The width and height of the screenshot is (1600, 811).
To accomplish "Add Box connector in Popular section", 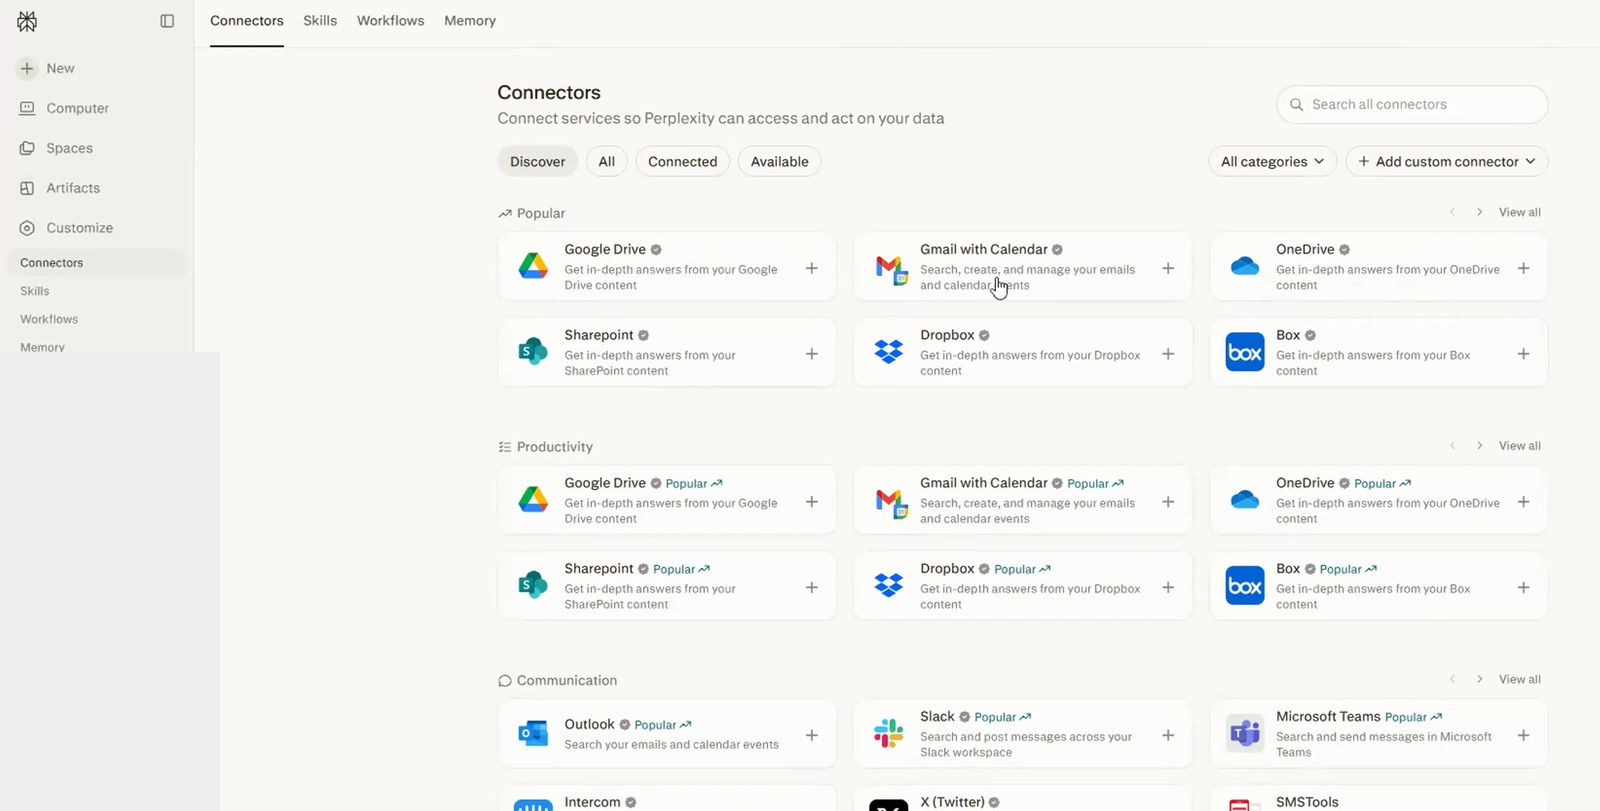I will [1524, 354].
